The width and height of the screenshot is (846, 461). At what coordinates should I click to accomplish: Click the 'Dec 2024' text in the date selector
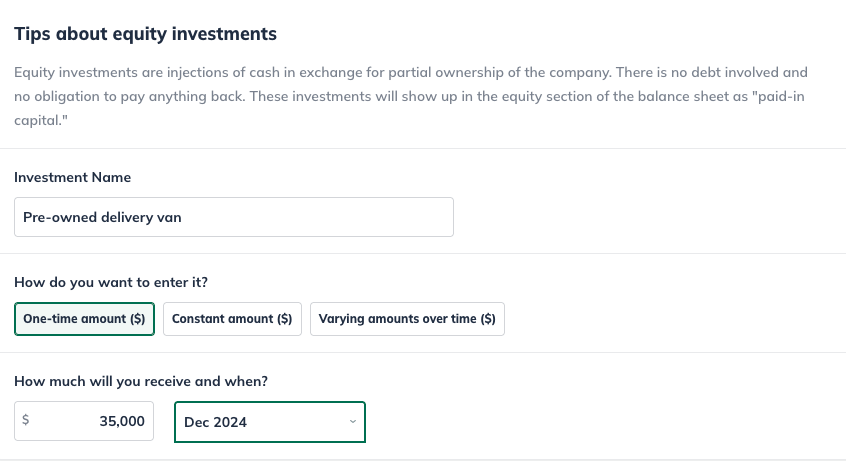pos(215,422)
